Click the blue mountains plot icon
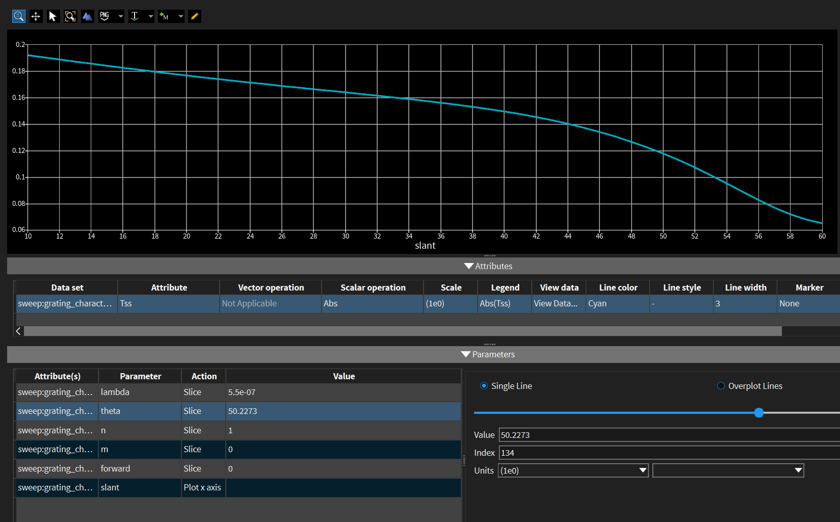This screenshot has width=840, height=522. click(87, 17)
